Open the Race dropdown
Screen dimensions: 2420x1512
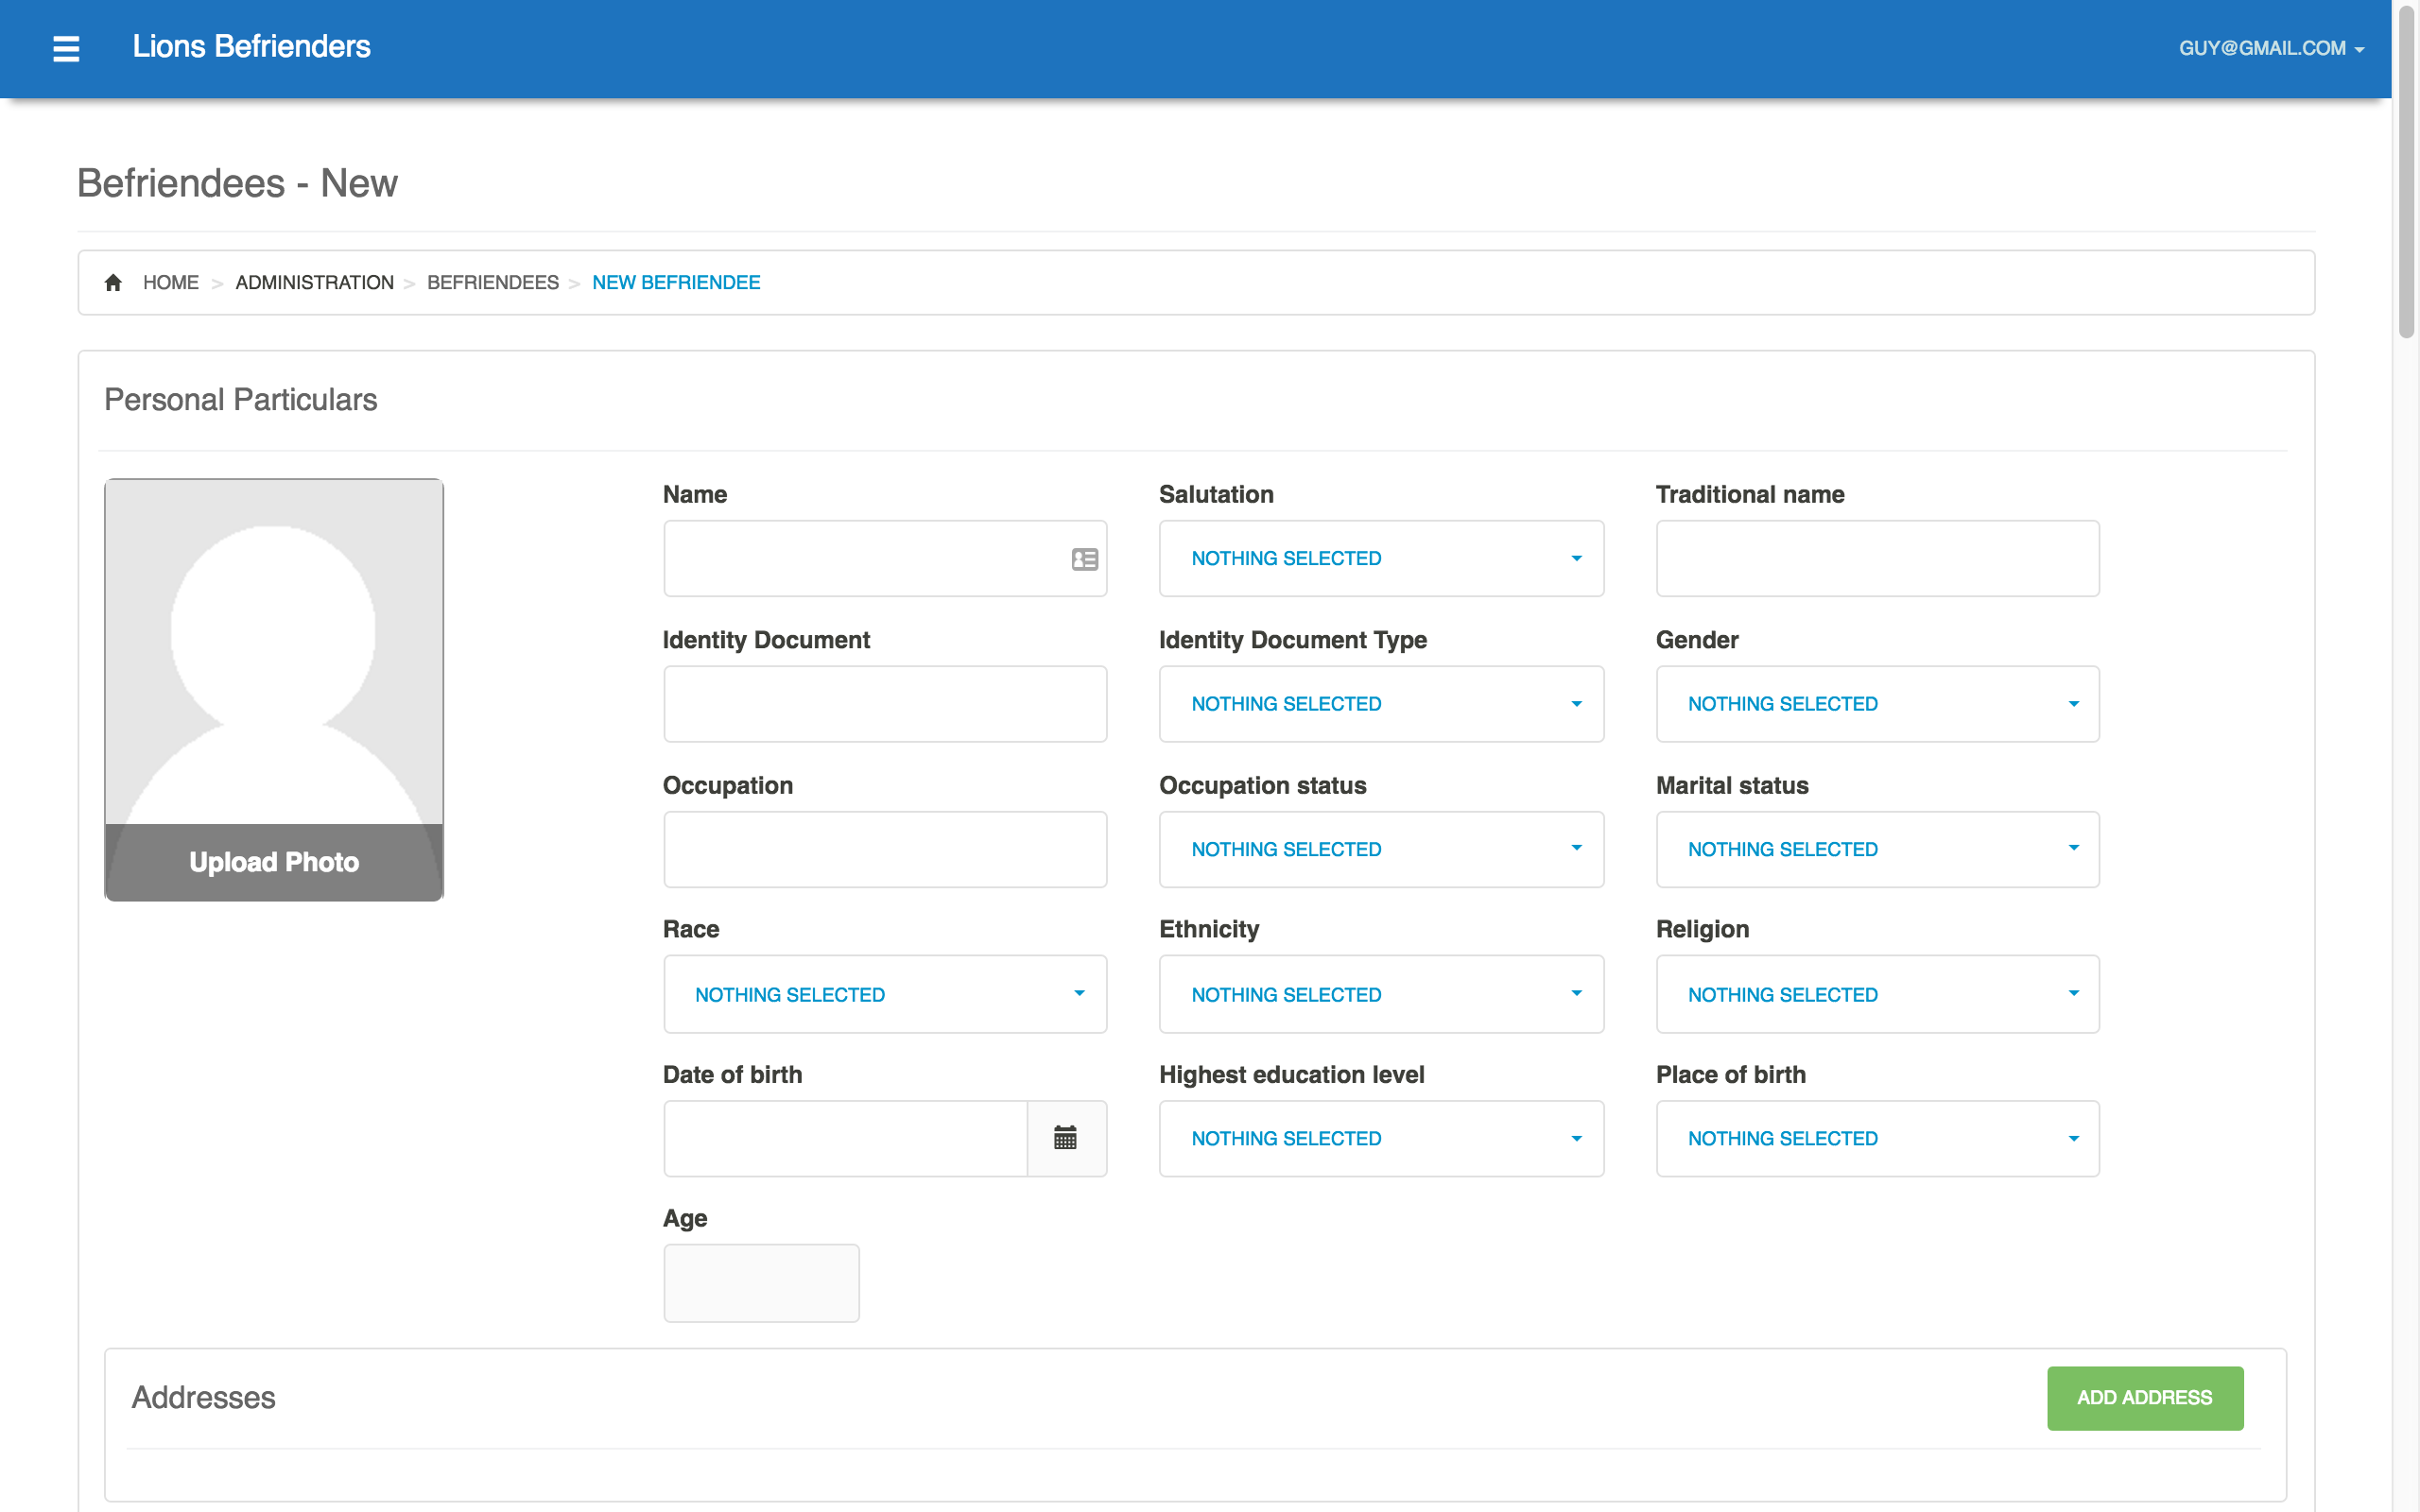point(885,994)
